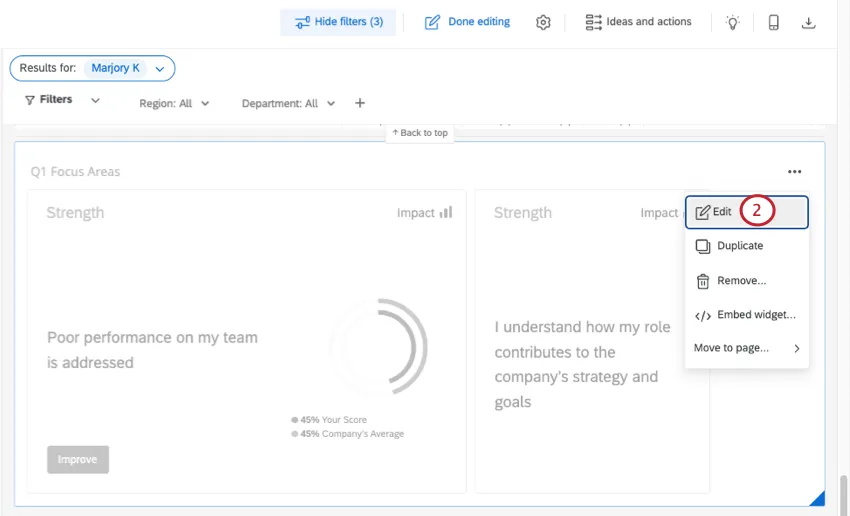
Task: Click the Impact bar chart icon
Action: coord(446,212)
